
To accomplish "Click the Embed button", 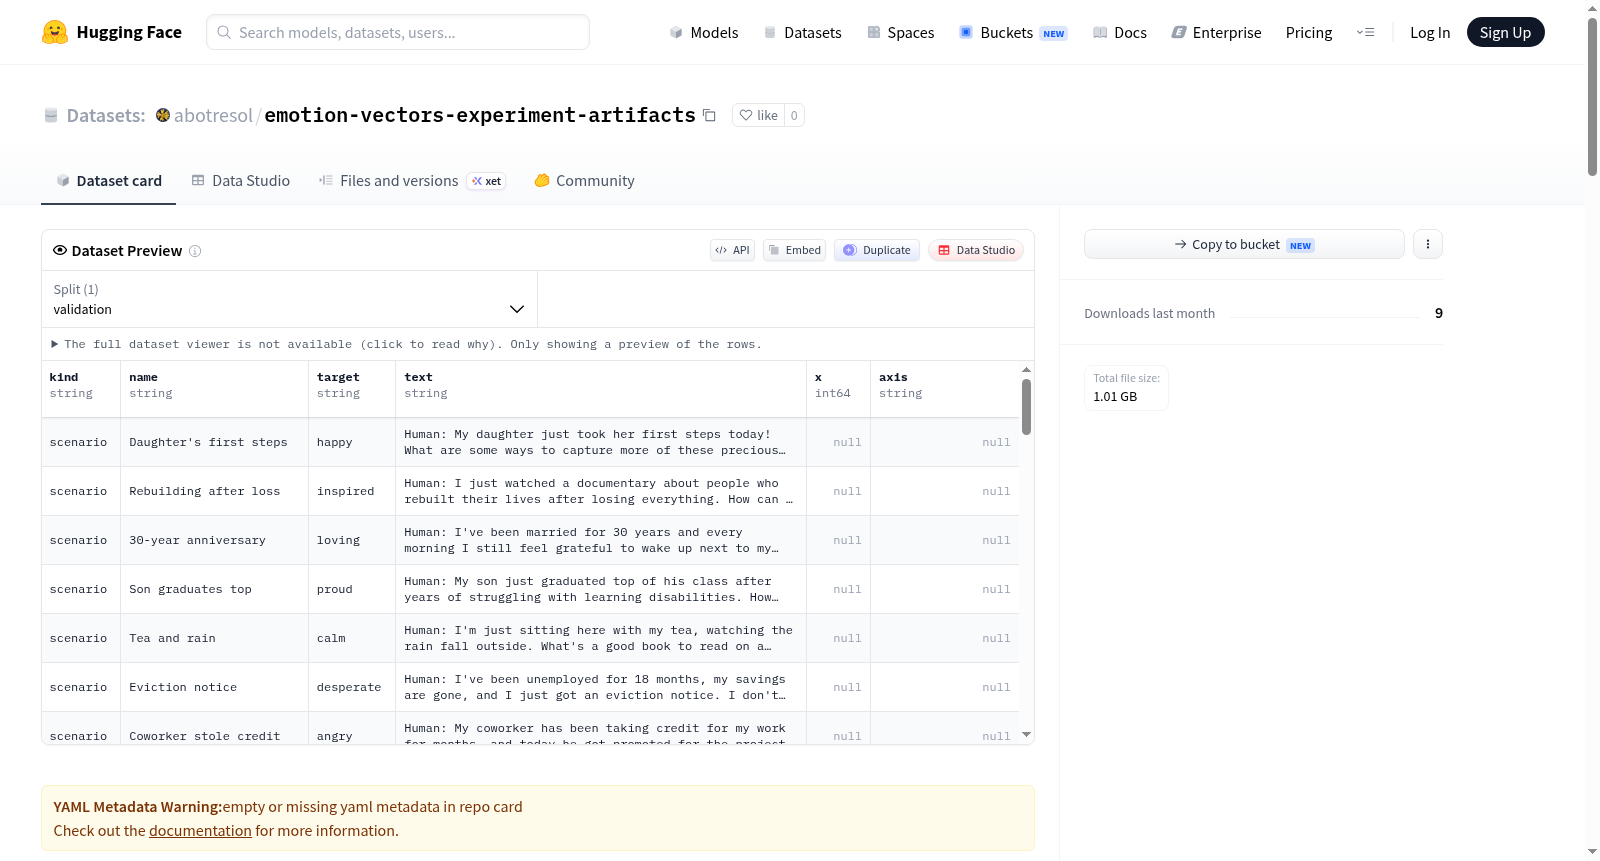I will tap(794, 250).
